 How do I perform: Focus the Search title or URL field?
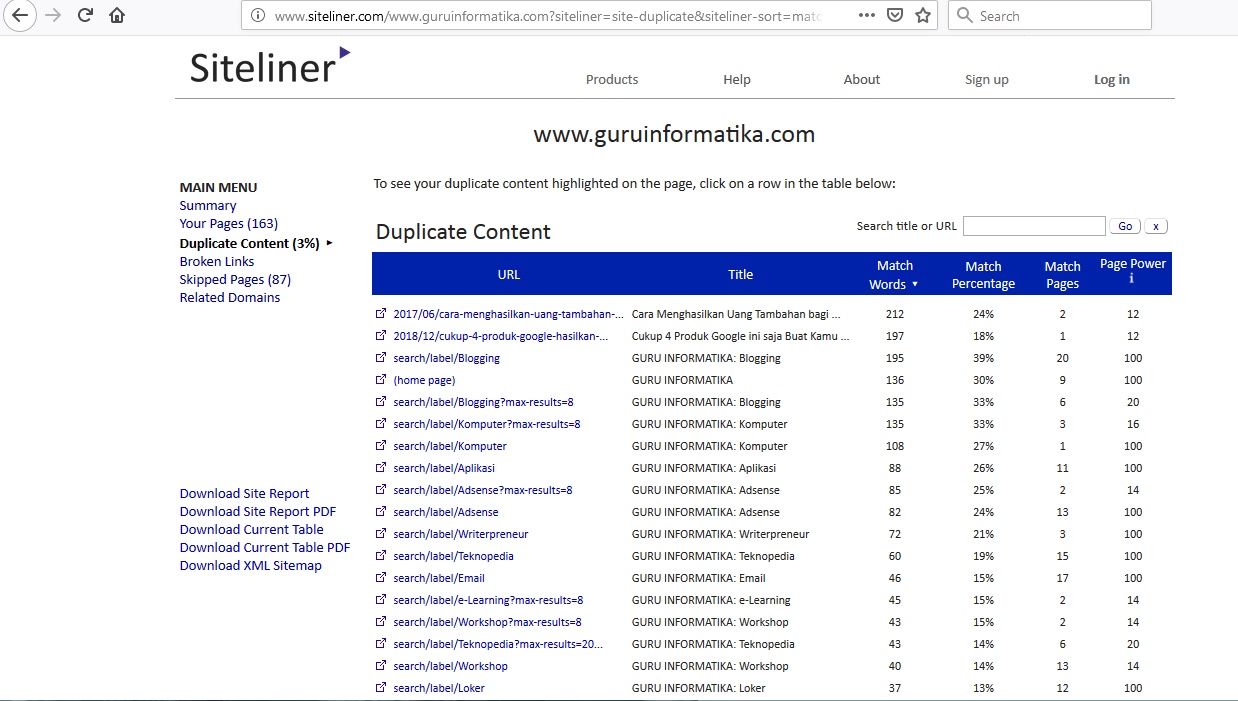coord(1034,226)
